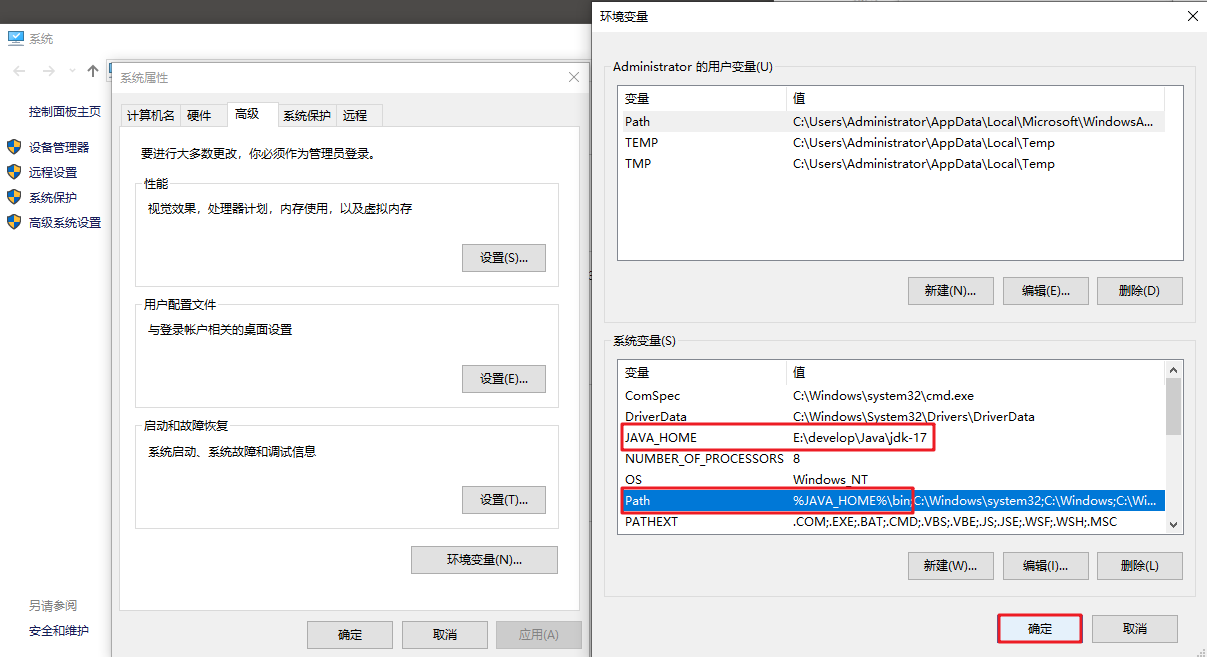Click the forward arrow in the 系统 window
Viewport: 1207px width, 657px height.
click(48, 71)
